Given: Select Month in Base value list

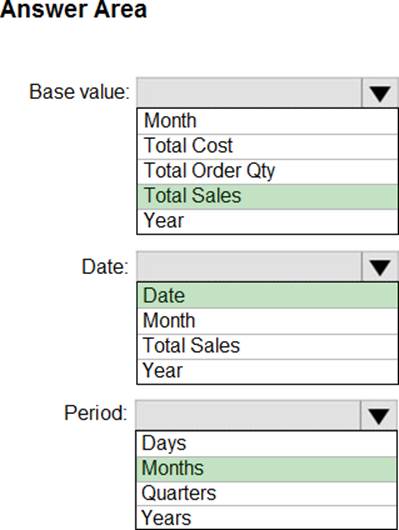Looking at the screenshot, I should coord(267,121).
